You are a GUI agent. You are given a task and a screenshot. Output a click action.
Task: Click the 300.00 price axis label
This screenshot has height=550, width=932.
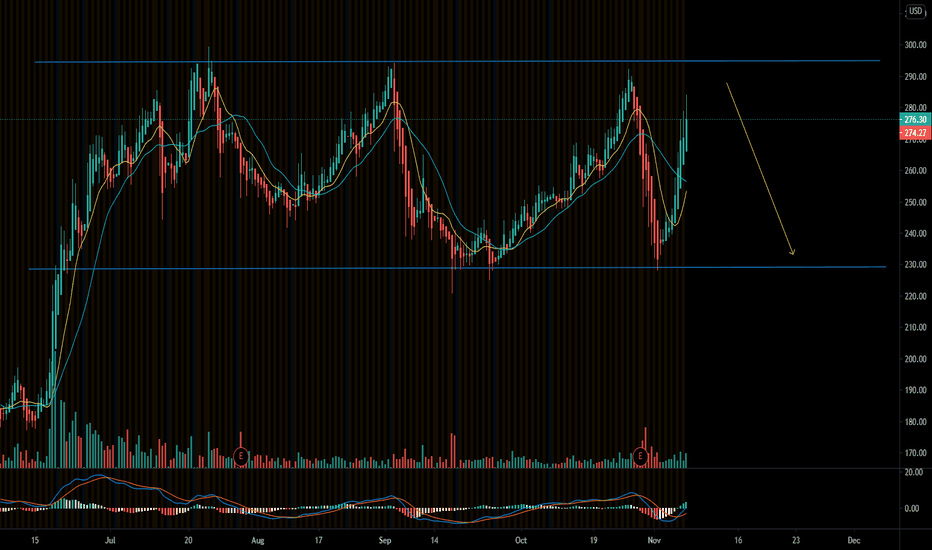coord(915,45)
